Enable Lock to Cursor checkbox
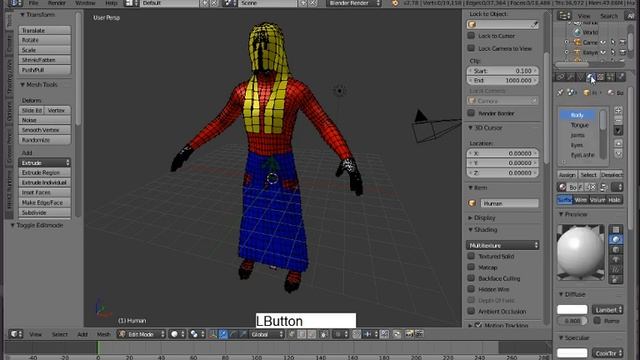This screenshot has width=640, height=360. 471,36
